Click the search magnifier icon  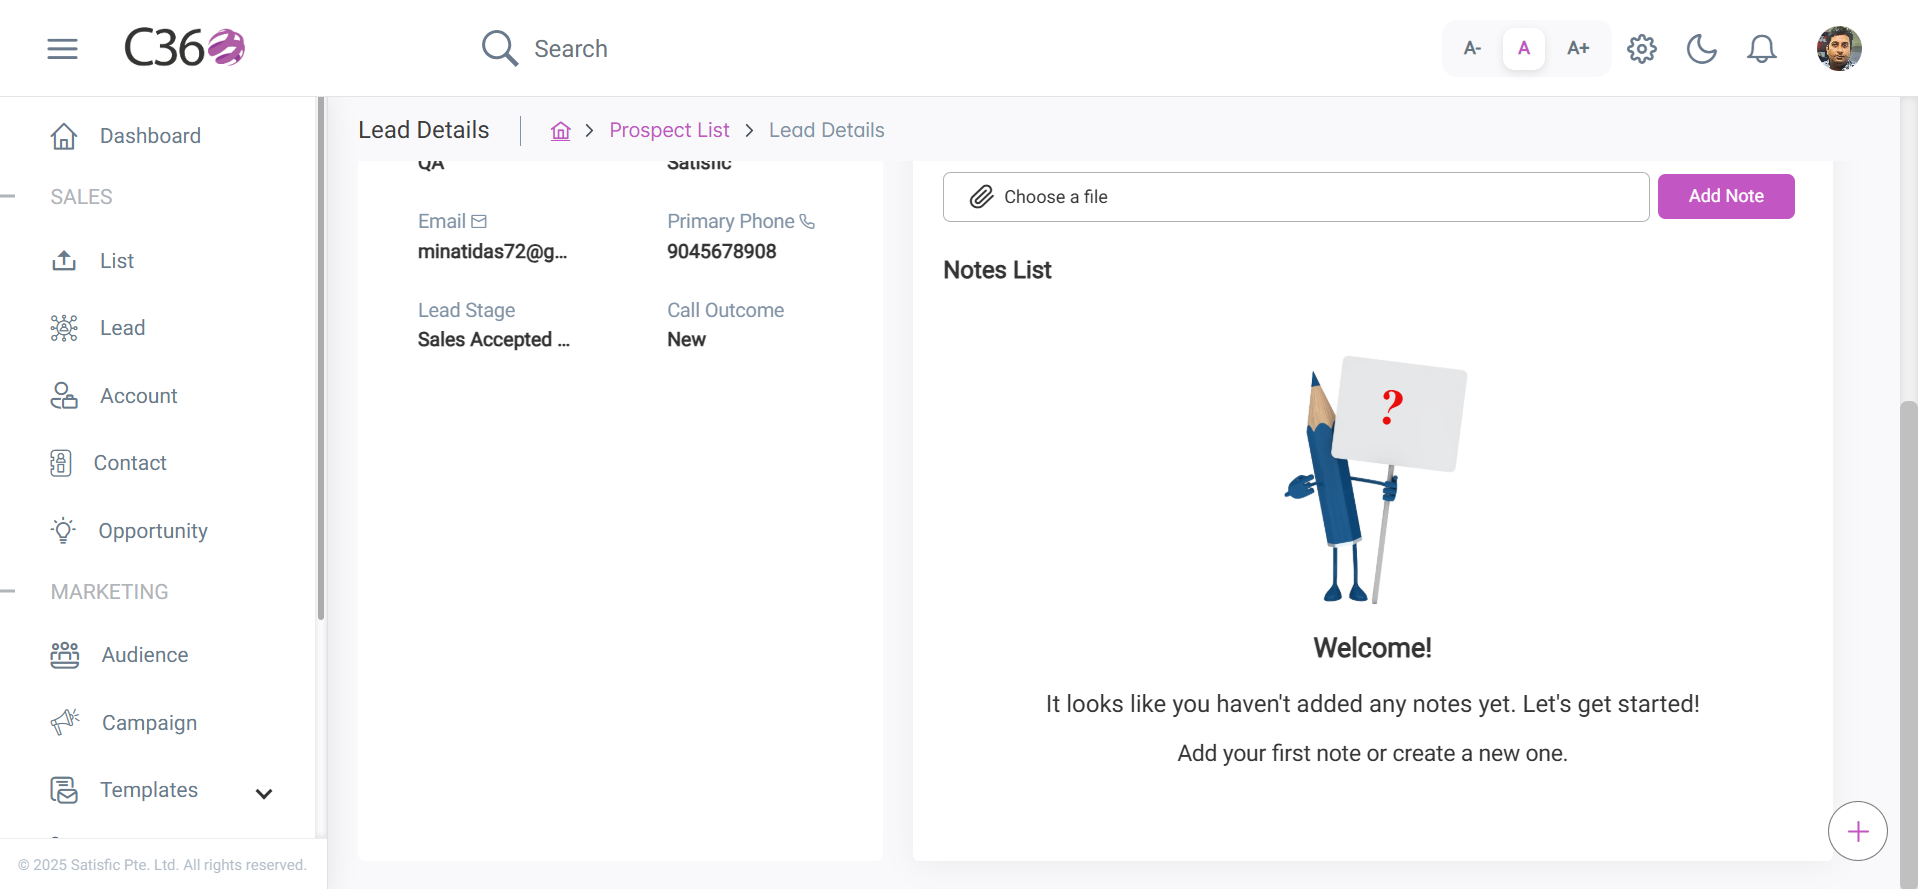pos(499,48)
